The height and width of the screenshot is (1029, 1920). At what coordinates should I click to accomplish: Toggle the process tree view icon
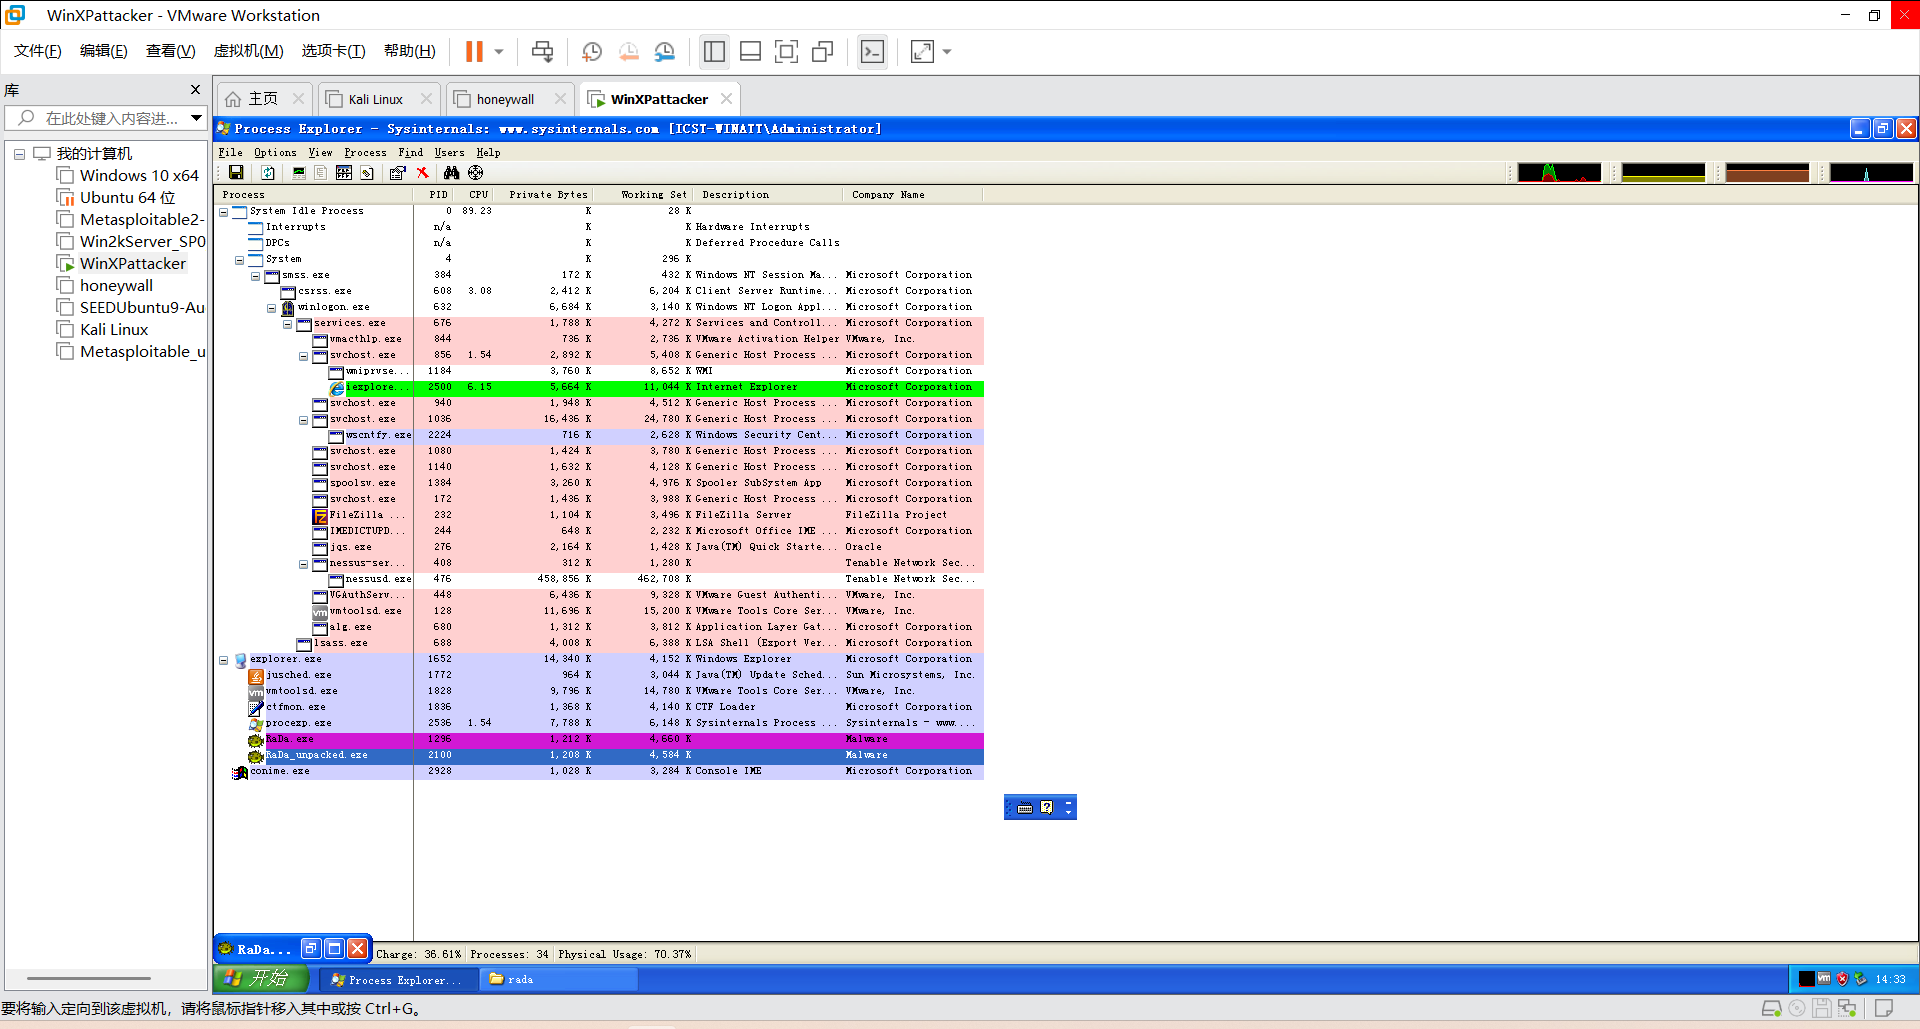(321, 173)
